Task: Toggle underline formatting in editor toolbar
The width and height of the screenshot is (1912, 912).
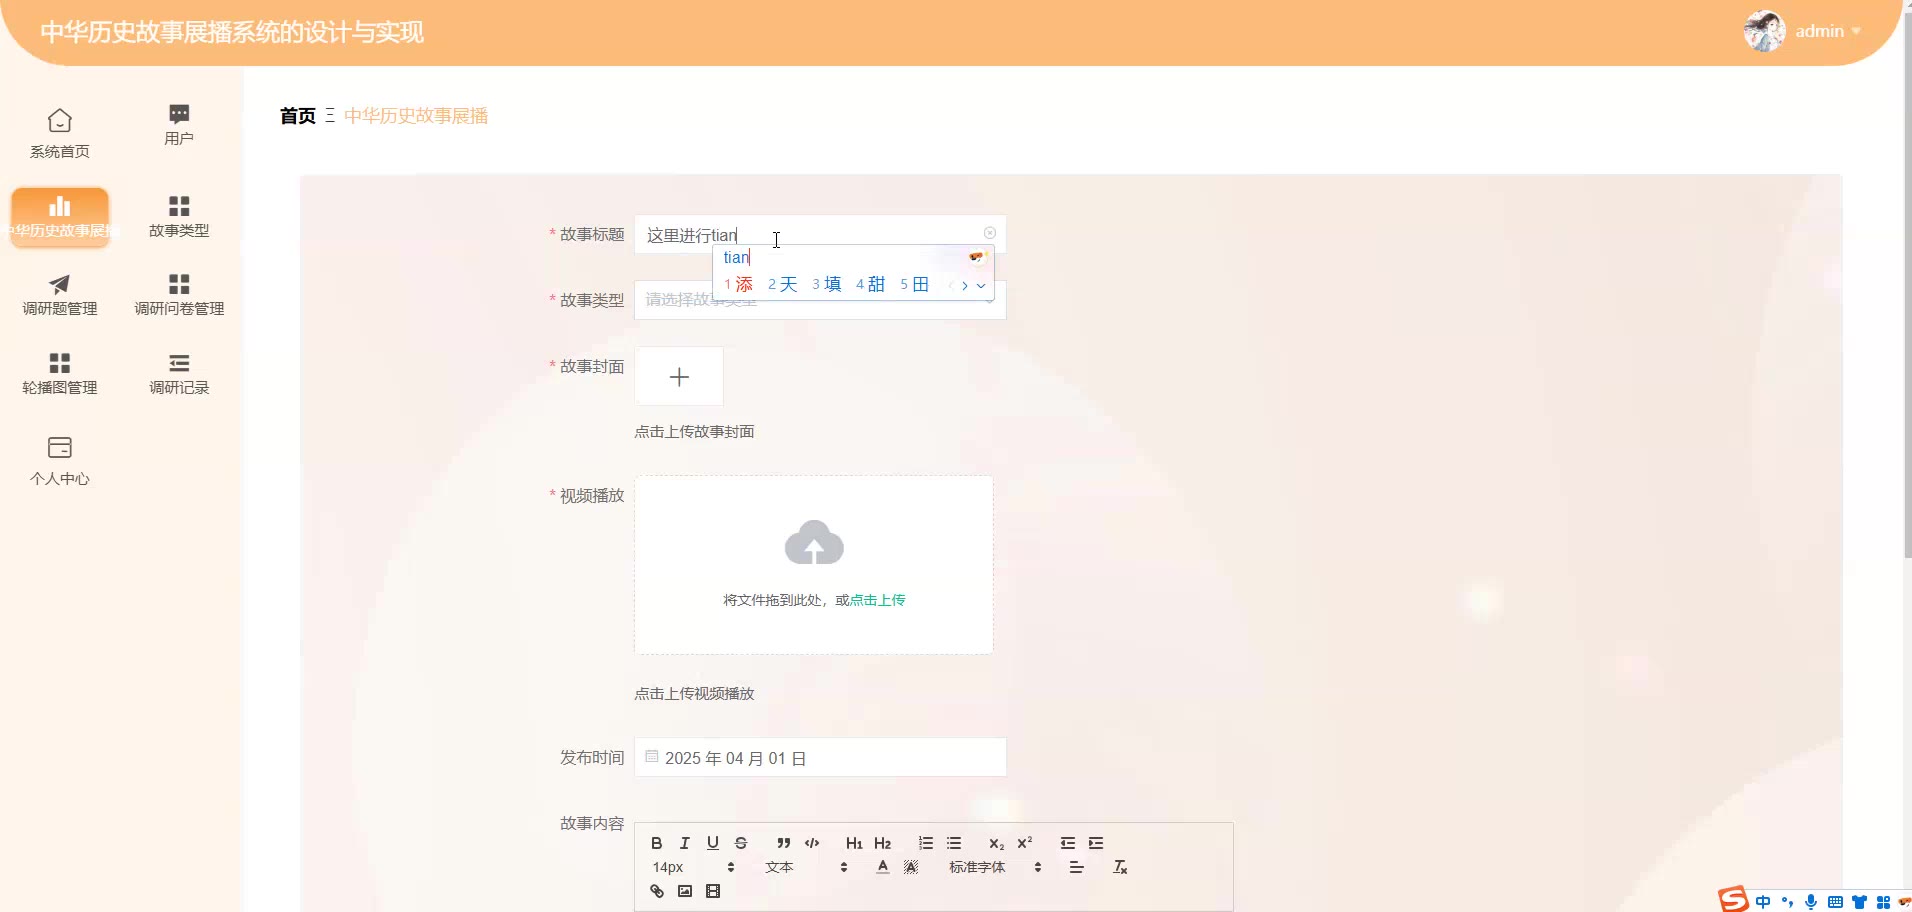Action: pos(713,843)
